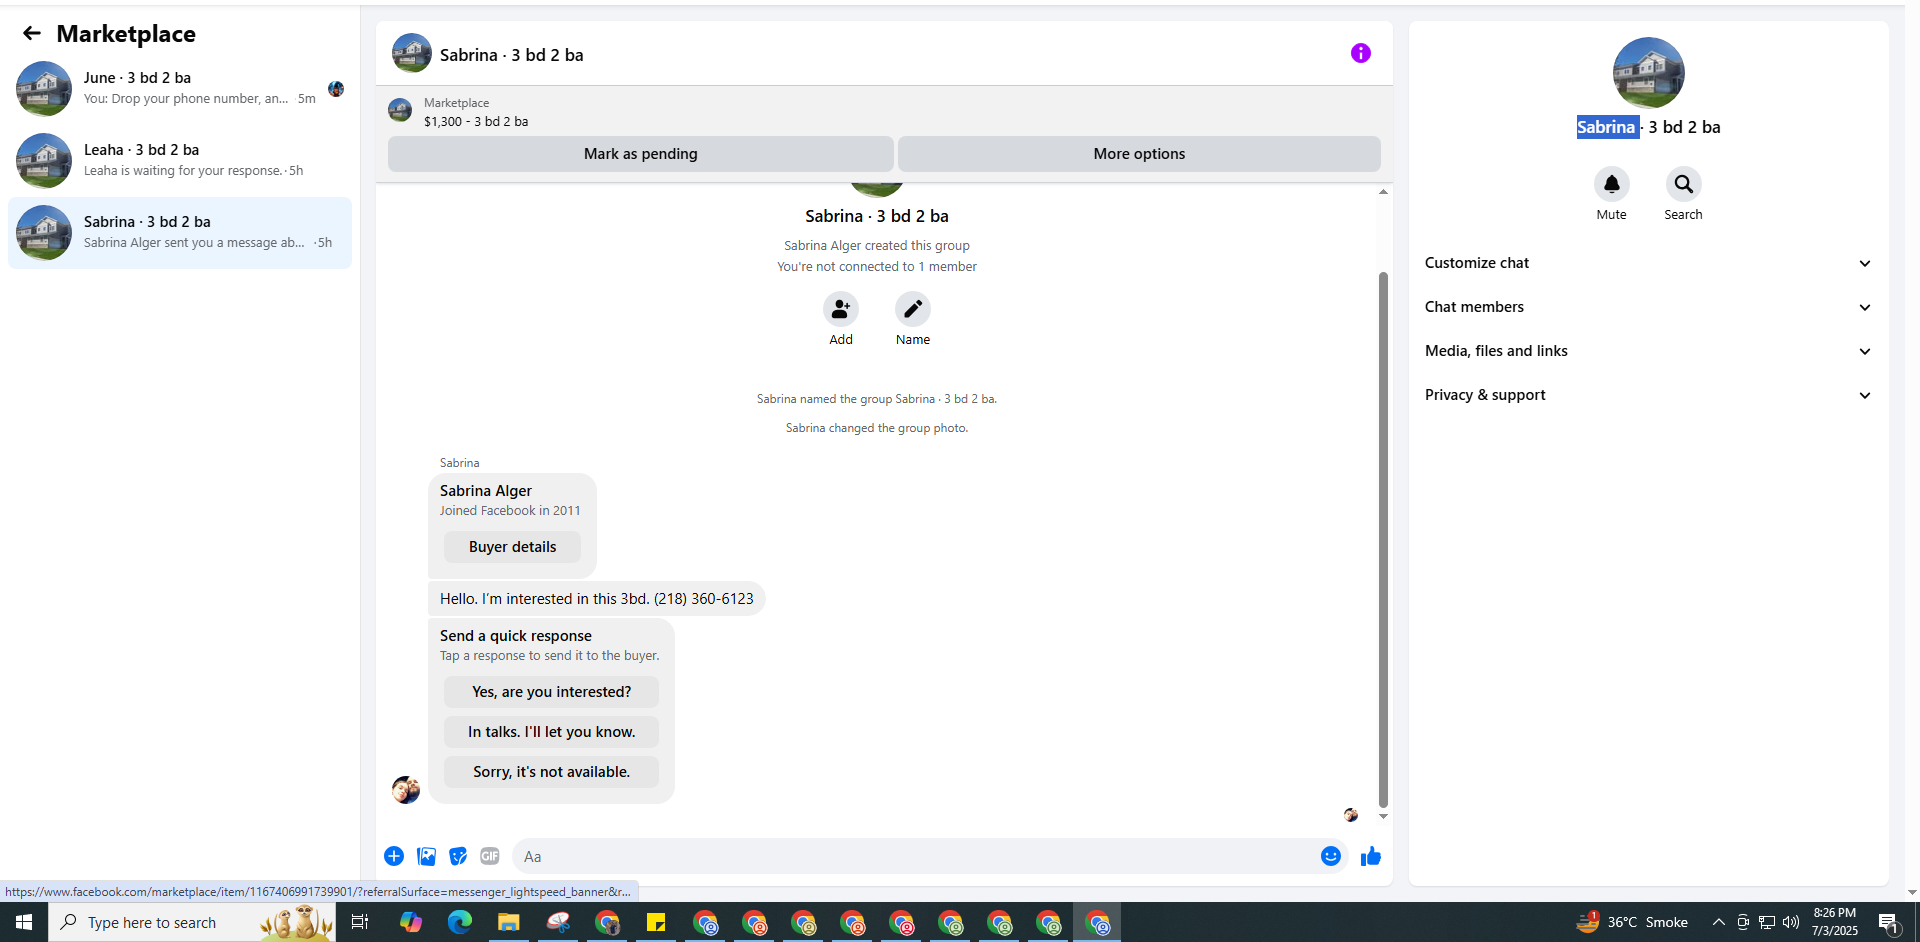Screen dimensions: 1920x942
Task: Click More options button
Action: click(x=1139, y=154)
